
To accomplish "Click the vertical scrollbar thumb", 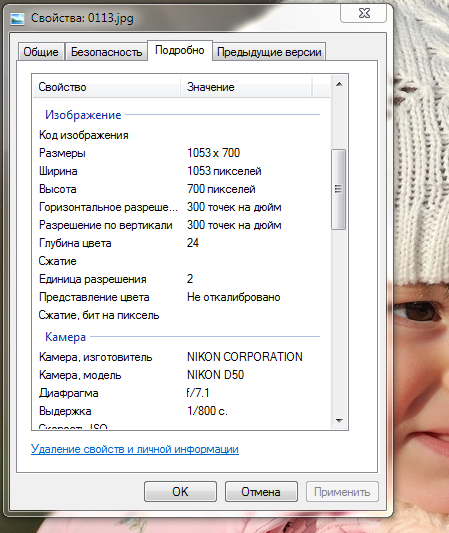I will (x=338, y=189).
